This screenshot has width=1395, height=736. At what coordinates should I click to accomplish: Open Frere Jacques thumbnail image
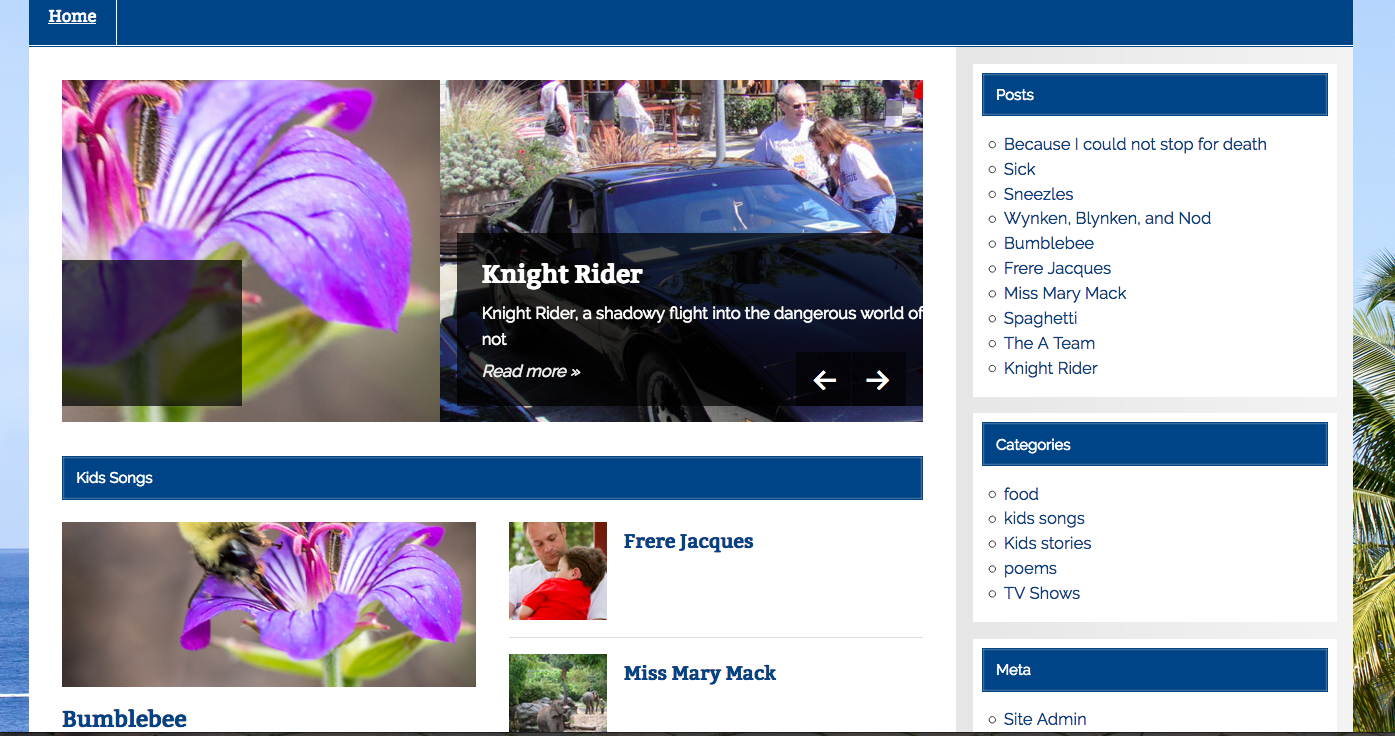click(x=558, y=571)
